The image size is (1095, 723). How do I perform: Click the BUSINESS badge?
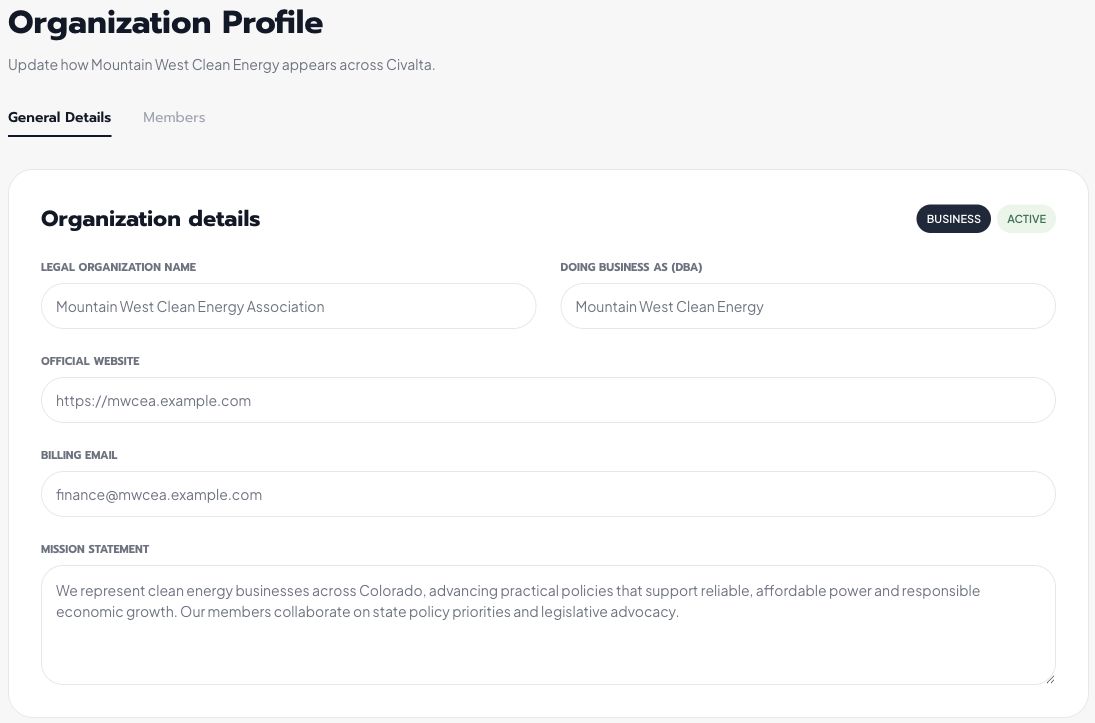953,219
